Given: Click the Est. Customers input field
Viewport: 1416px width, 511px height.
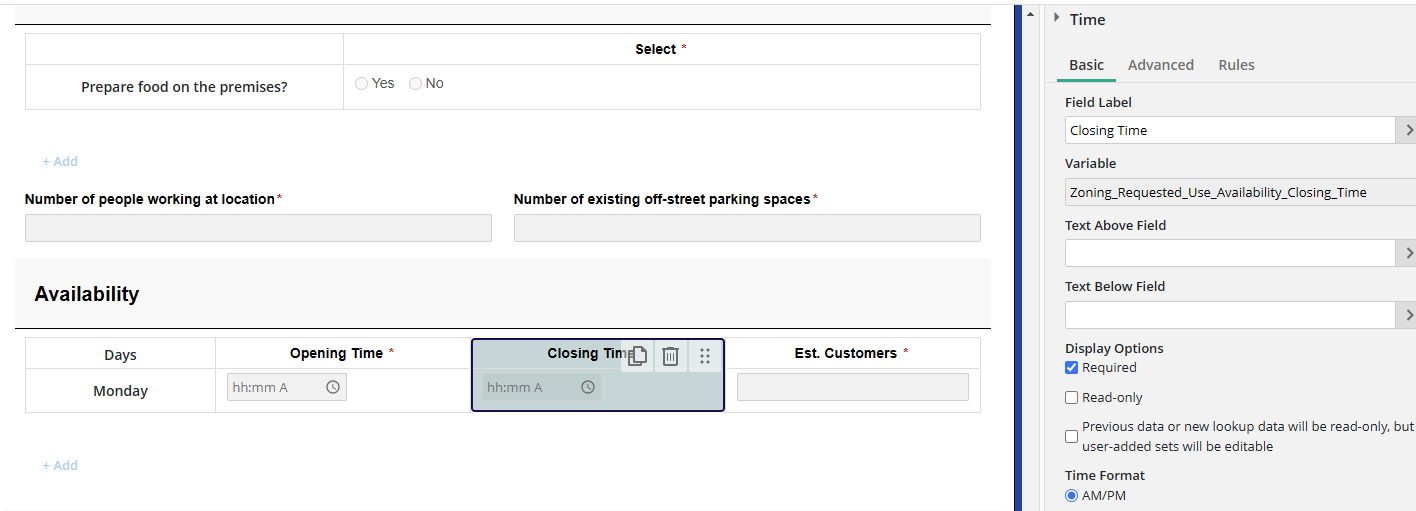Looking at the screenshot, I should 852,387.
